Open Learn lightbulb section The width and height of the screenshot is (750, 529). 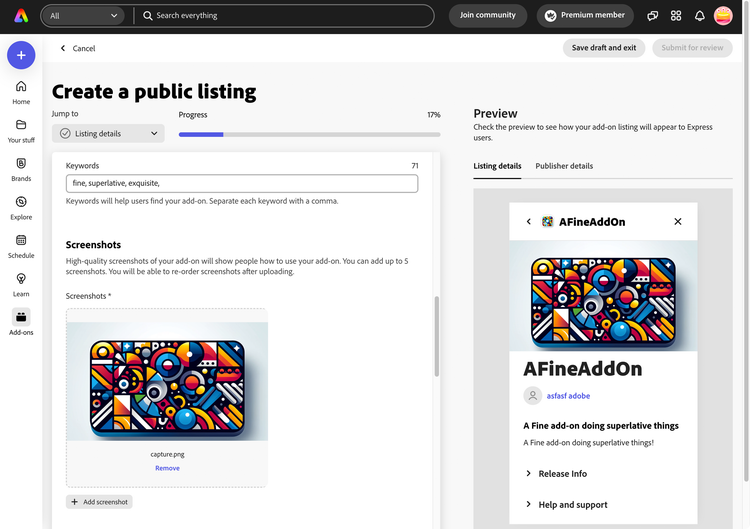21,285
